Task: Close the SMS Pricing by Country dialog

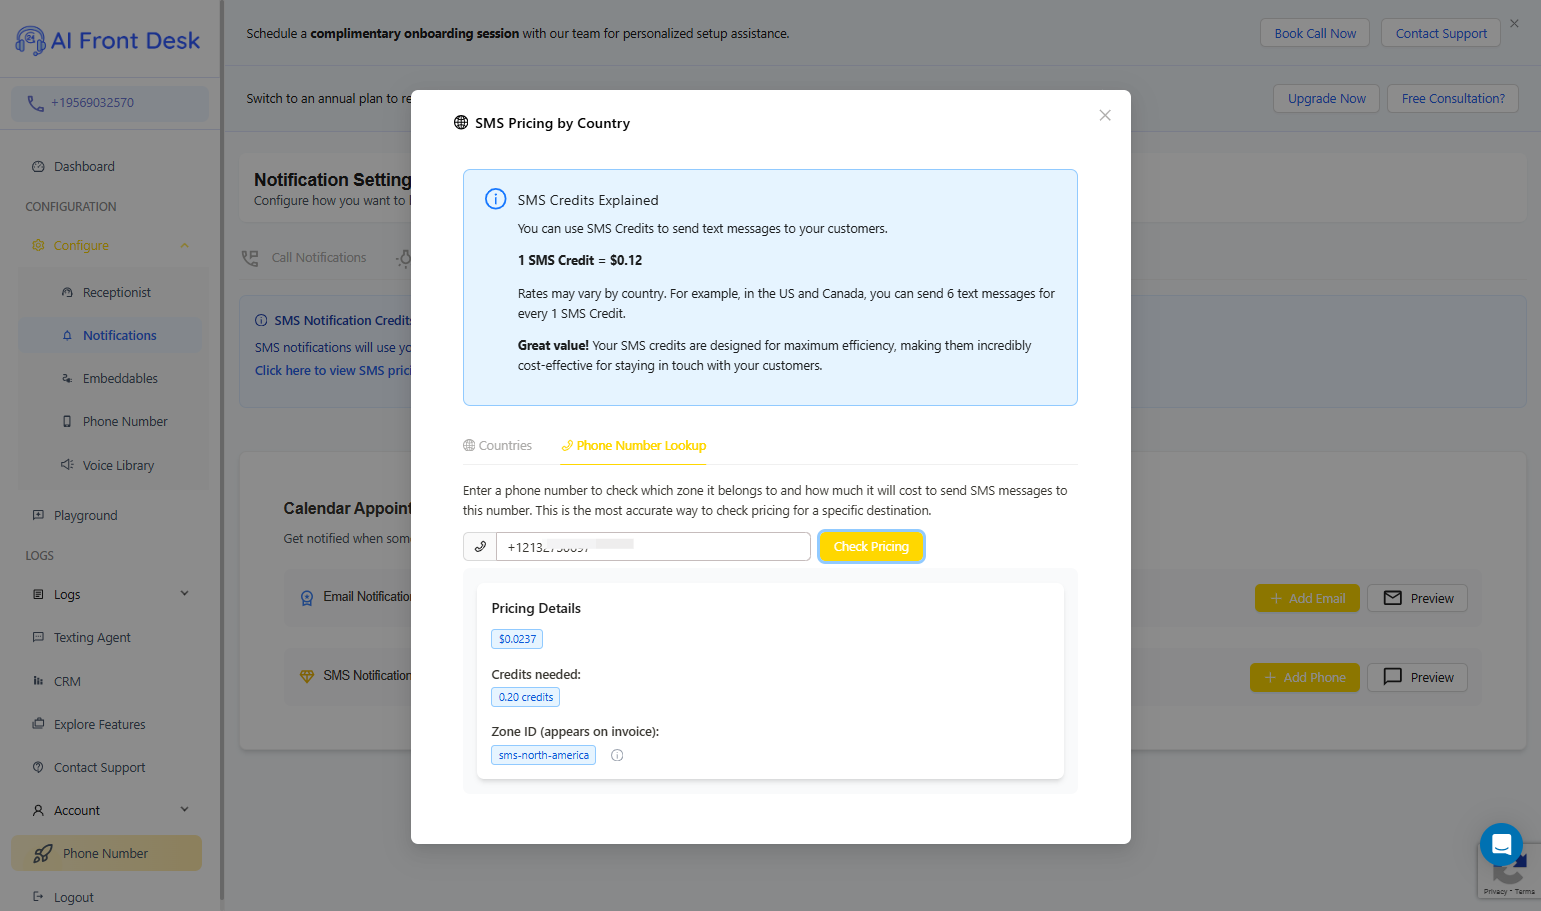Action: (1105, 115)
